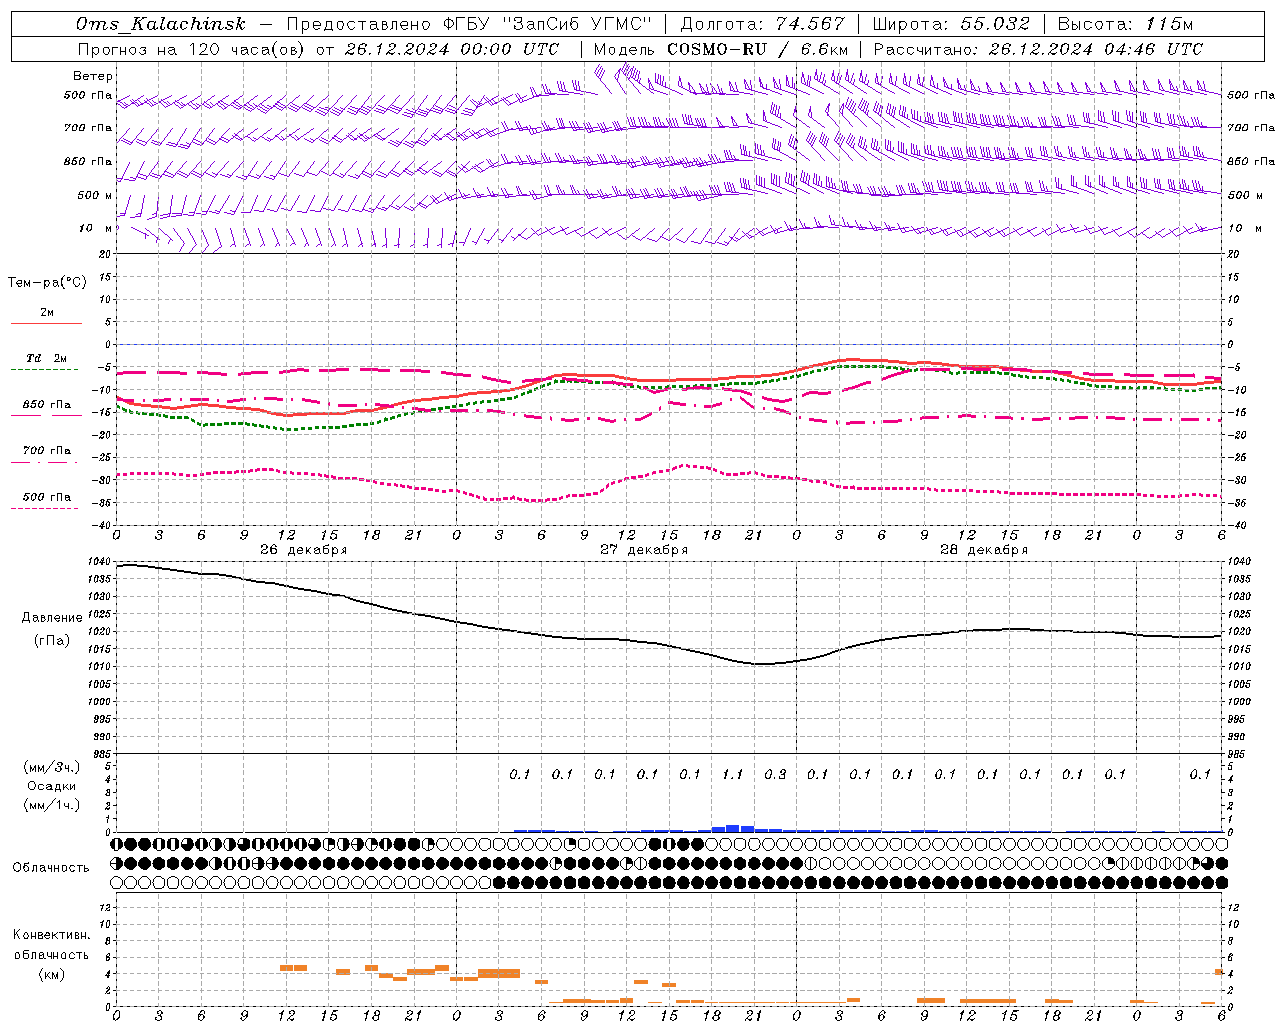Select the Прогноз на 120 часа(ов) text
Screen dimensions: 1280x1024
pos(192,49)
